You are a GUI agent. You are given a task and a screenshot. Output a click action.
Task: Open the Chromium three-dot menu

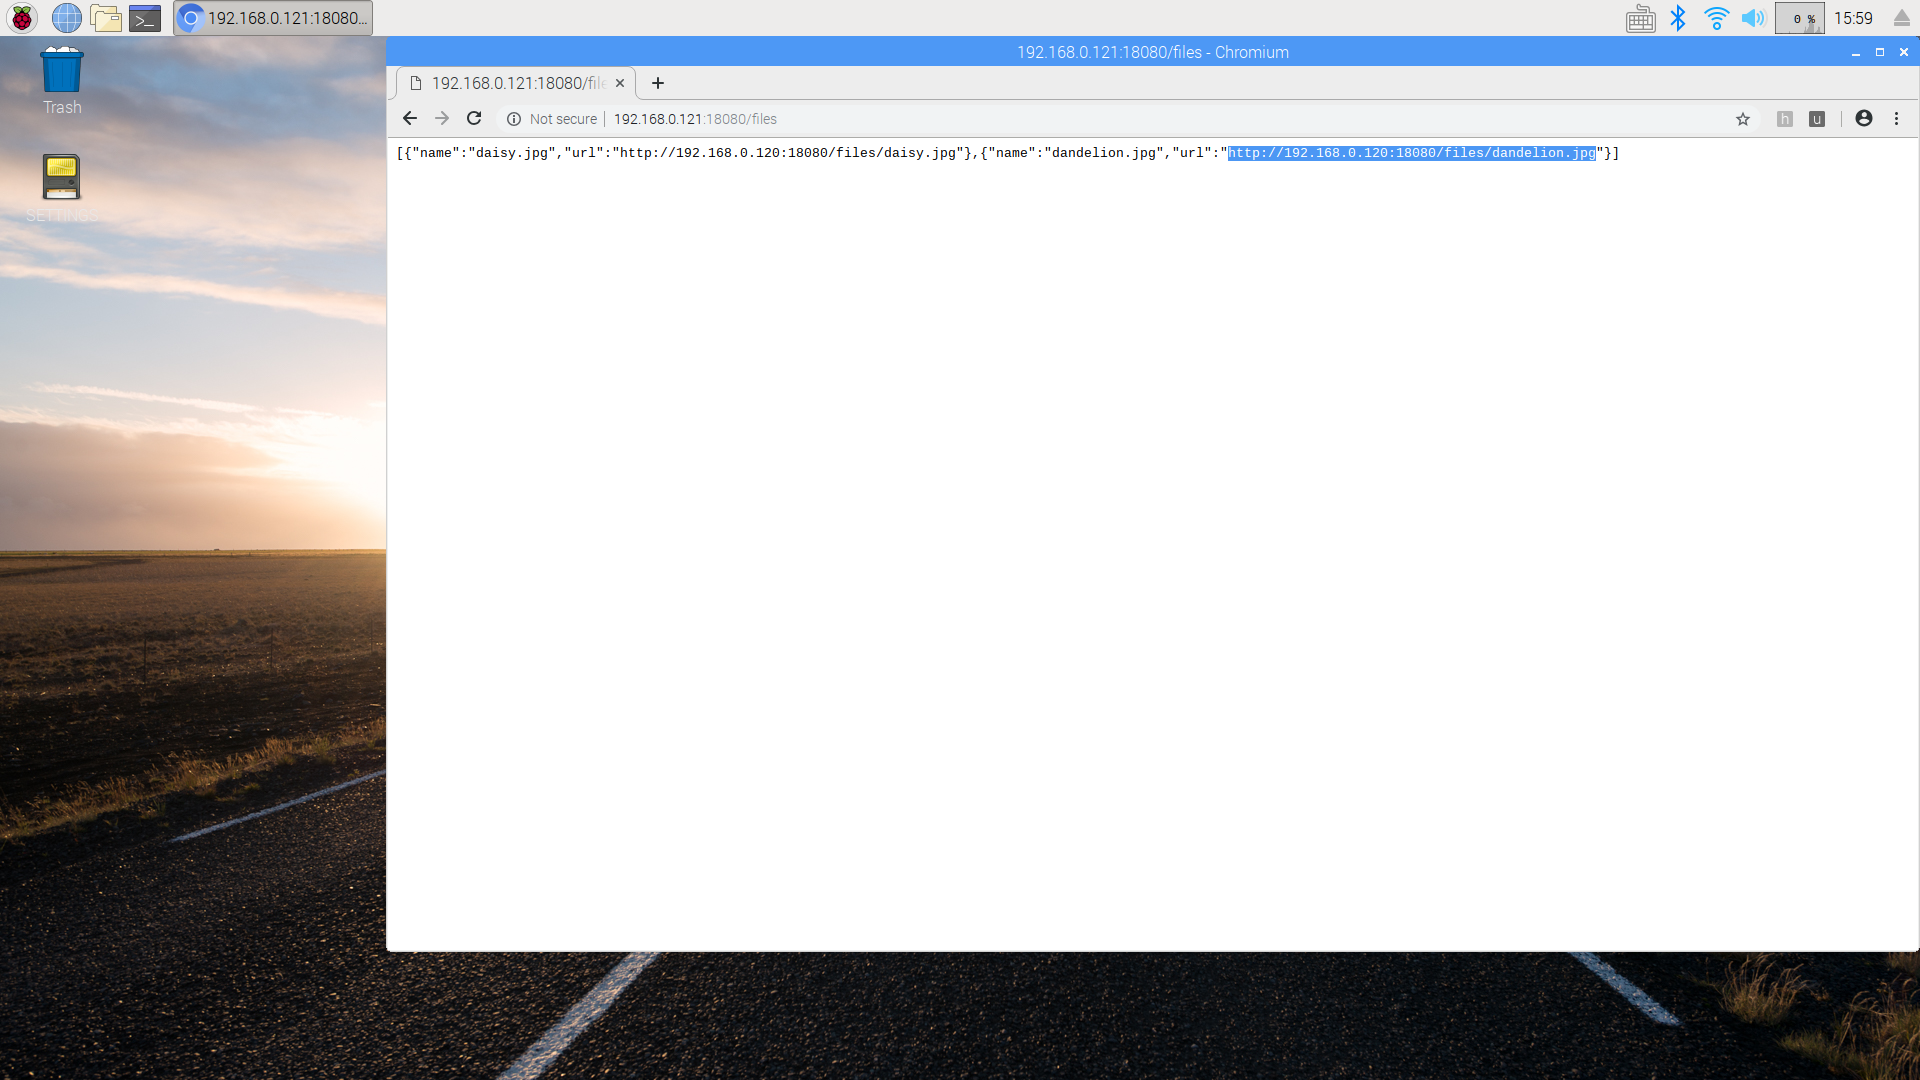pos(1896,119)
